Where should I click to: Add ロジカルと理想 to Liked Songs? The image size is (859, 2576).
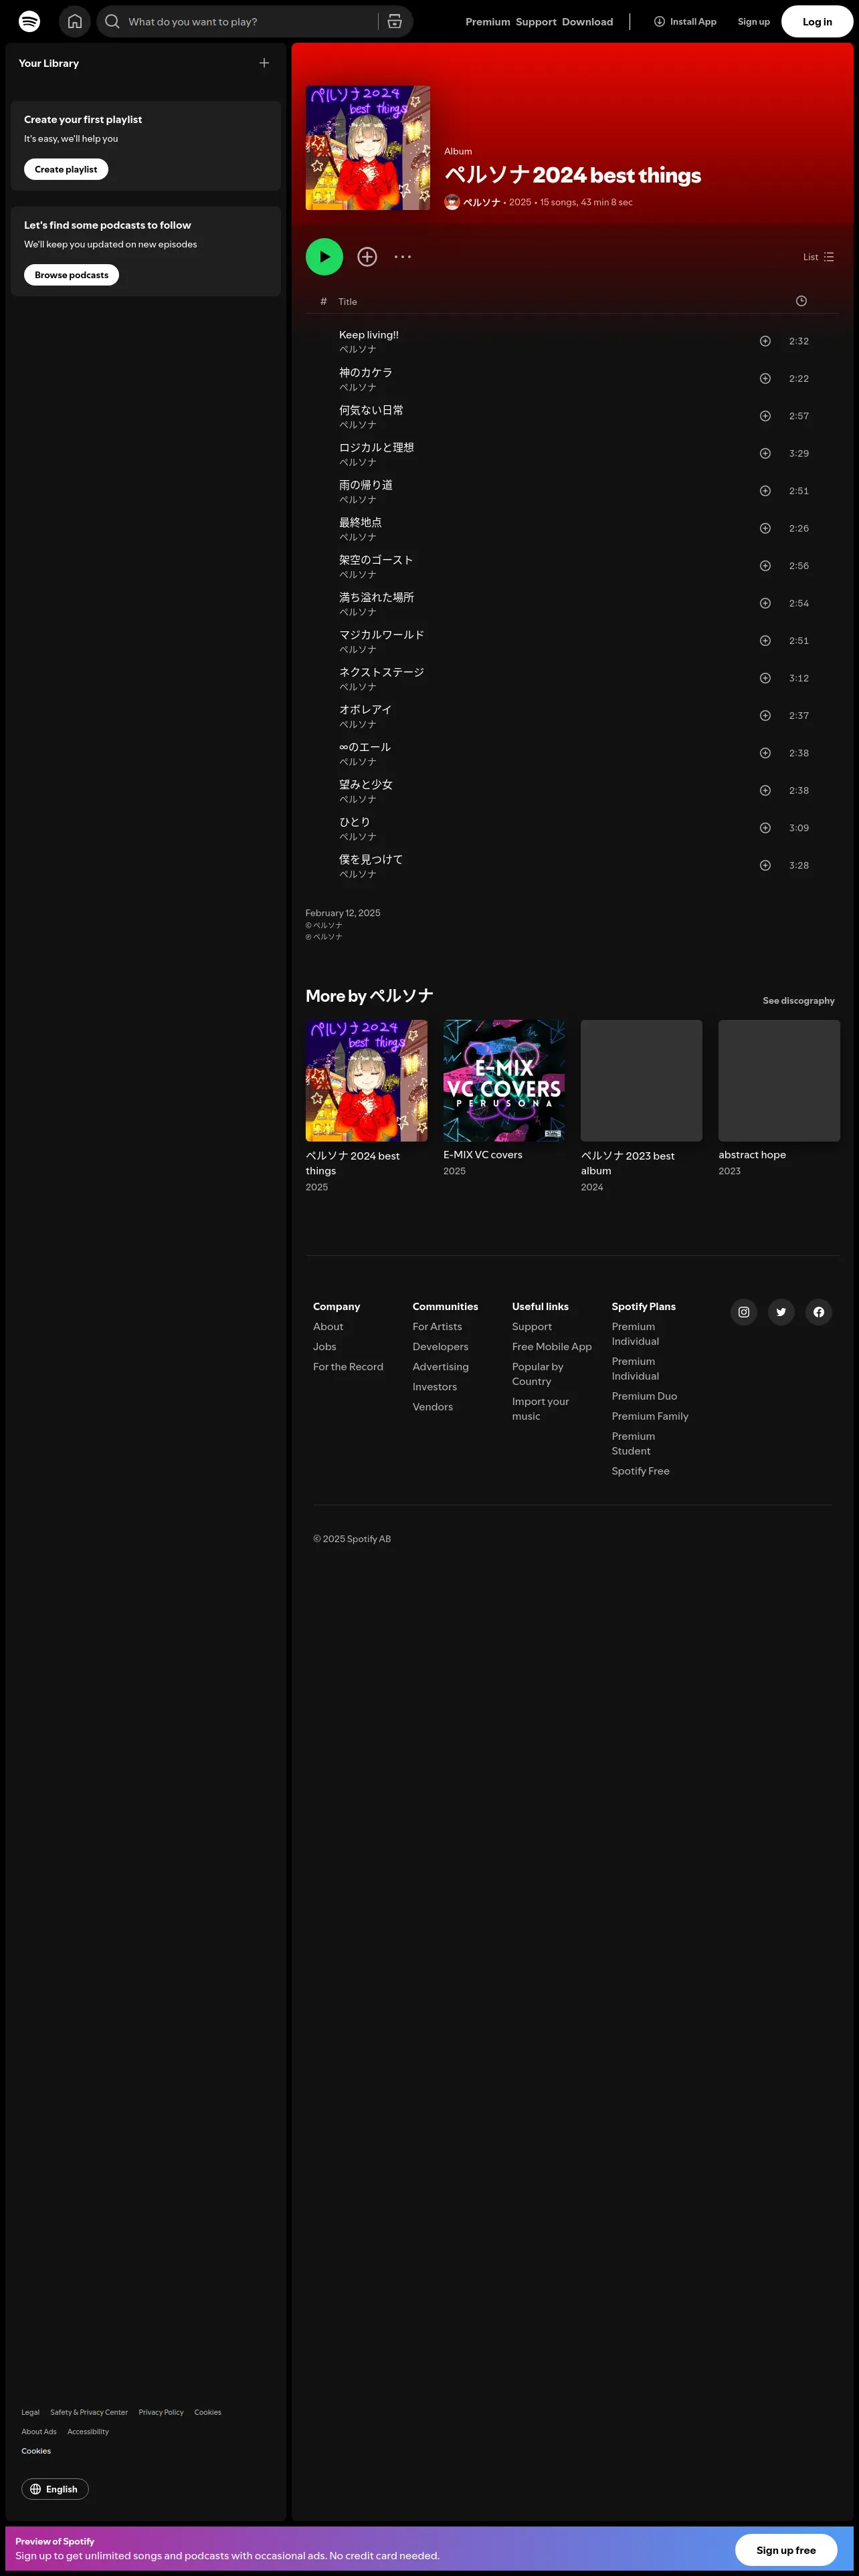coord(765,454)
